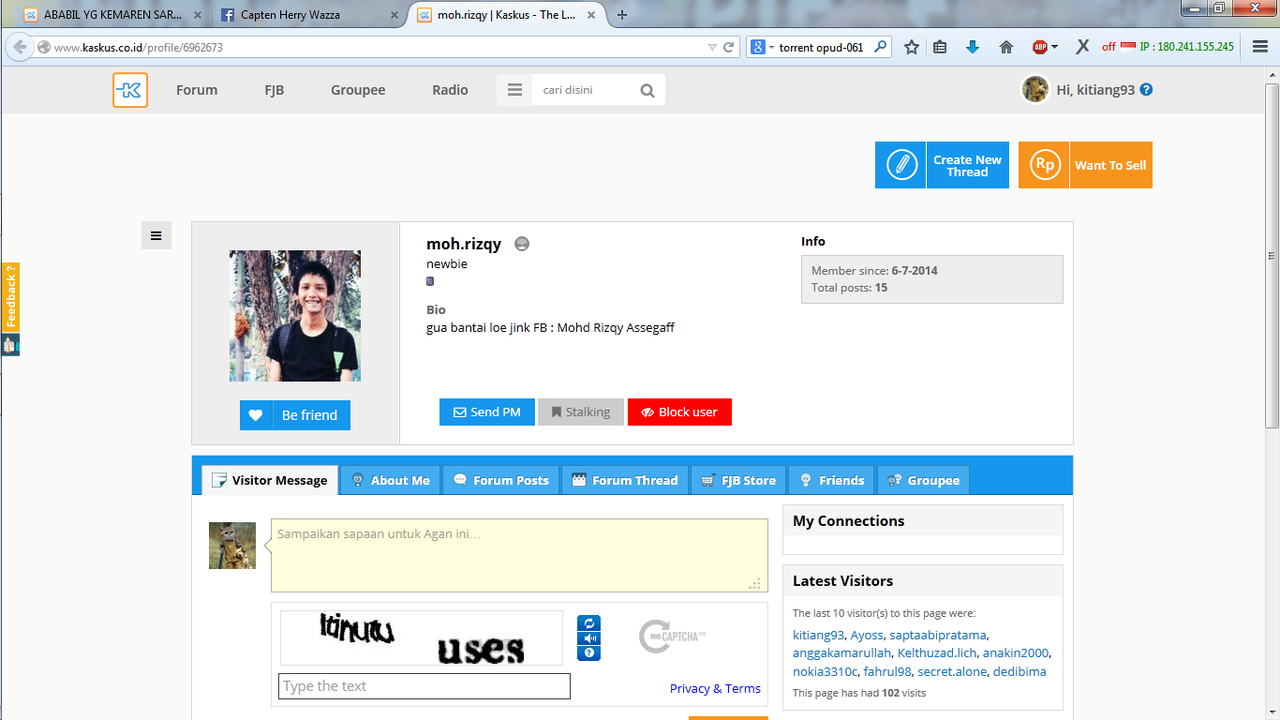Open a new browser tab with plus
This screenshot has height=720, width=1280.
click(622, 15)
